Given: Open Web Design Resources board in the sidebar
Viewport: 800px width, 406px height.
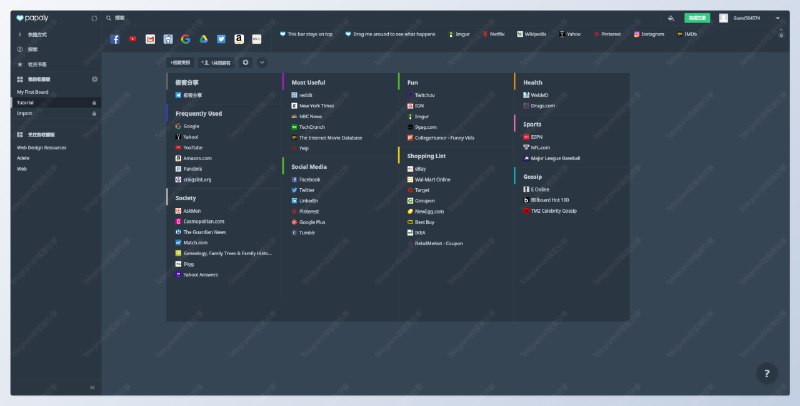Looking at the screenshot, I should click(x=41, y=147).
